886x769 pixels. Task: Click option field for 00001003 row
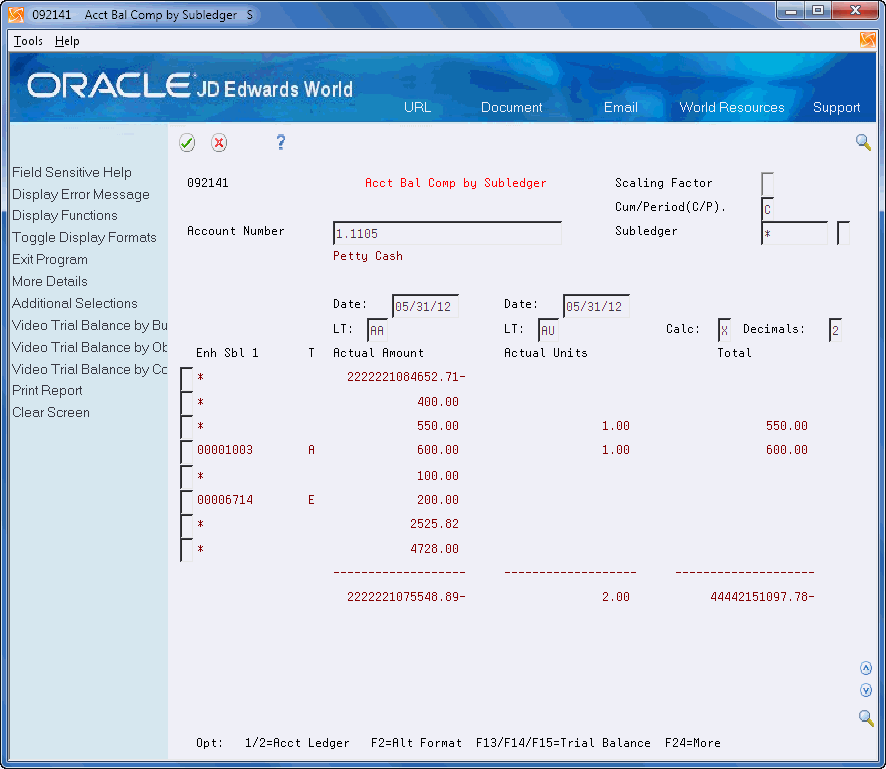(x=186, y=452)
